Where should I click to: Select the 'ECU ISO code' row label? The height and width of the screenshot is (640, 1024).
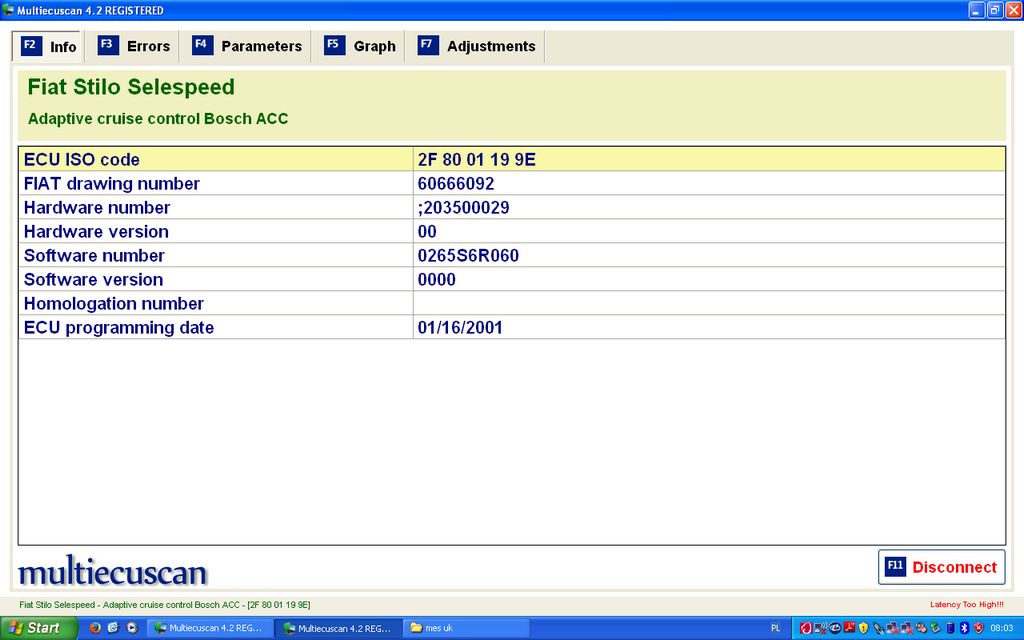[82, 159]
